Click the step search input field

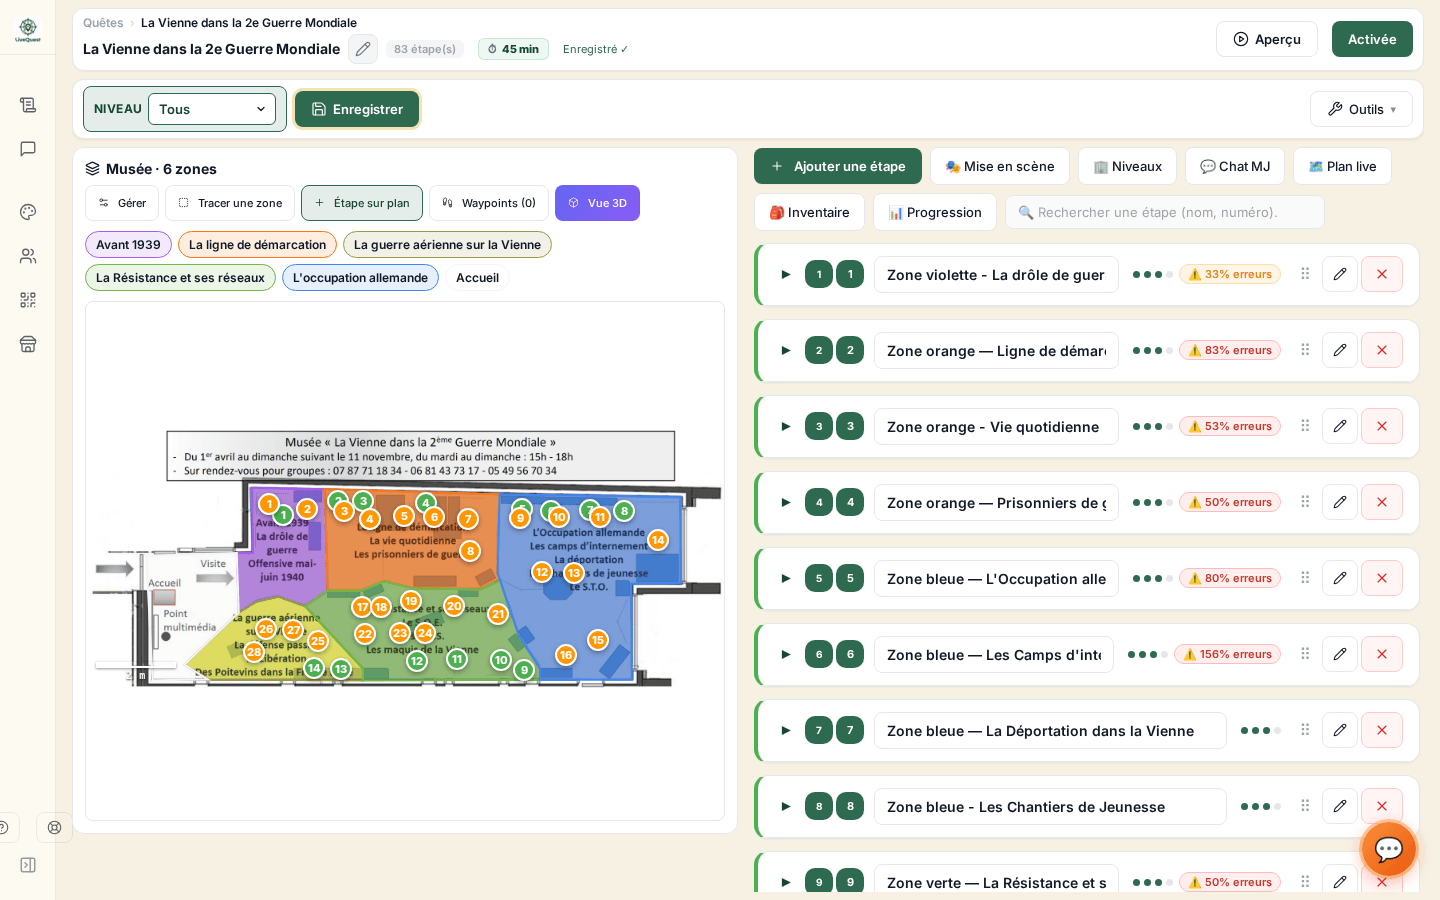pos(1165,212)
